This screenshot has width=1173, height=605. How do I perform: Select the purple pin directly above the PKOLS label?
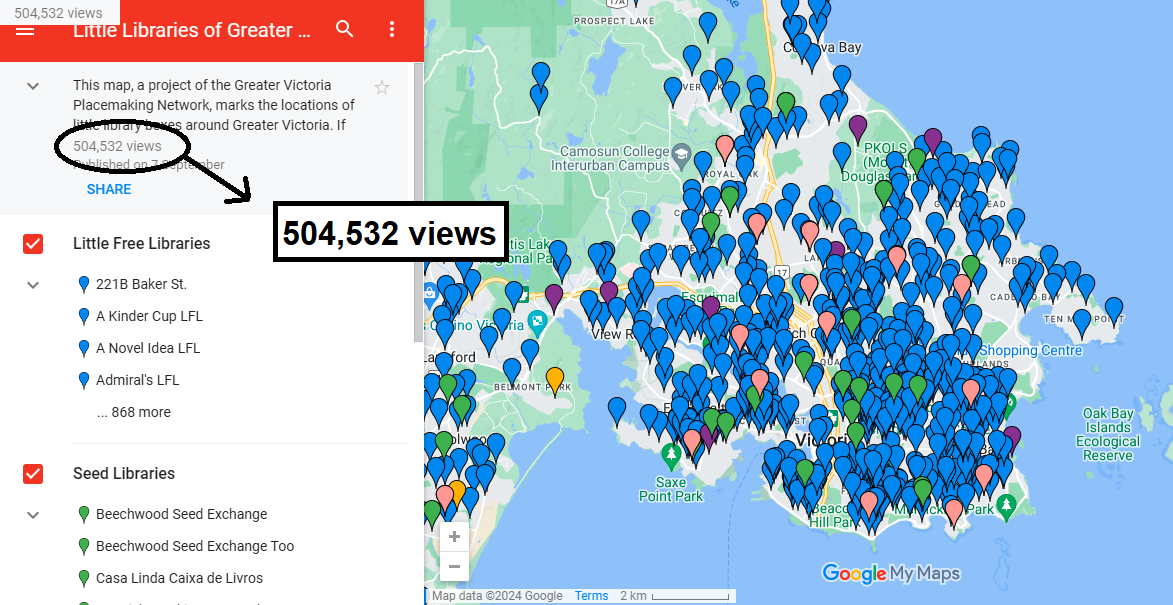(x=858, y=128)
